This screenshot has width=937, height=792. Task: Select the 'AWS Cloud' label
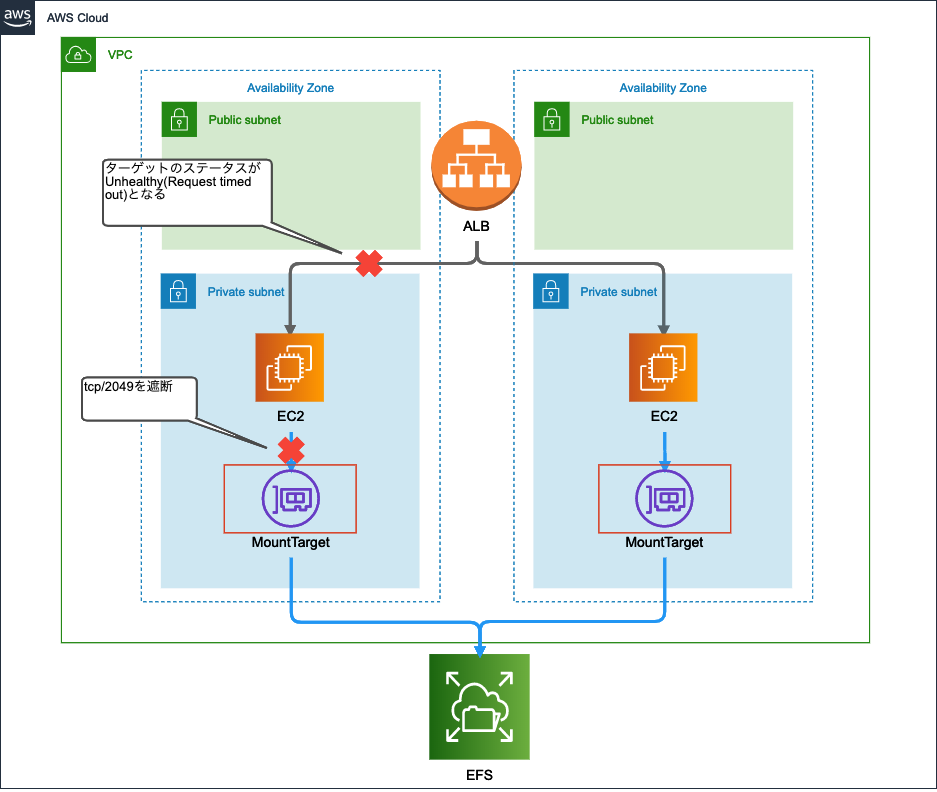78,18
